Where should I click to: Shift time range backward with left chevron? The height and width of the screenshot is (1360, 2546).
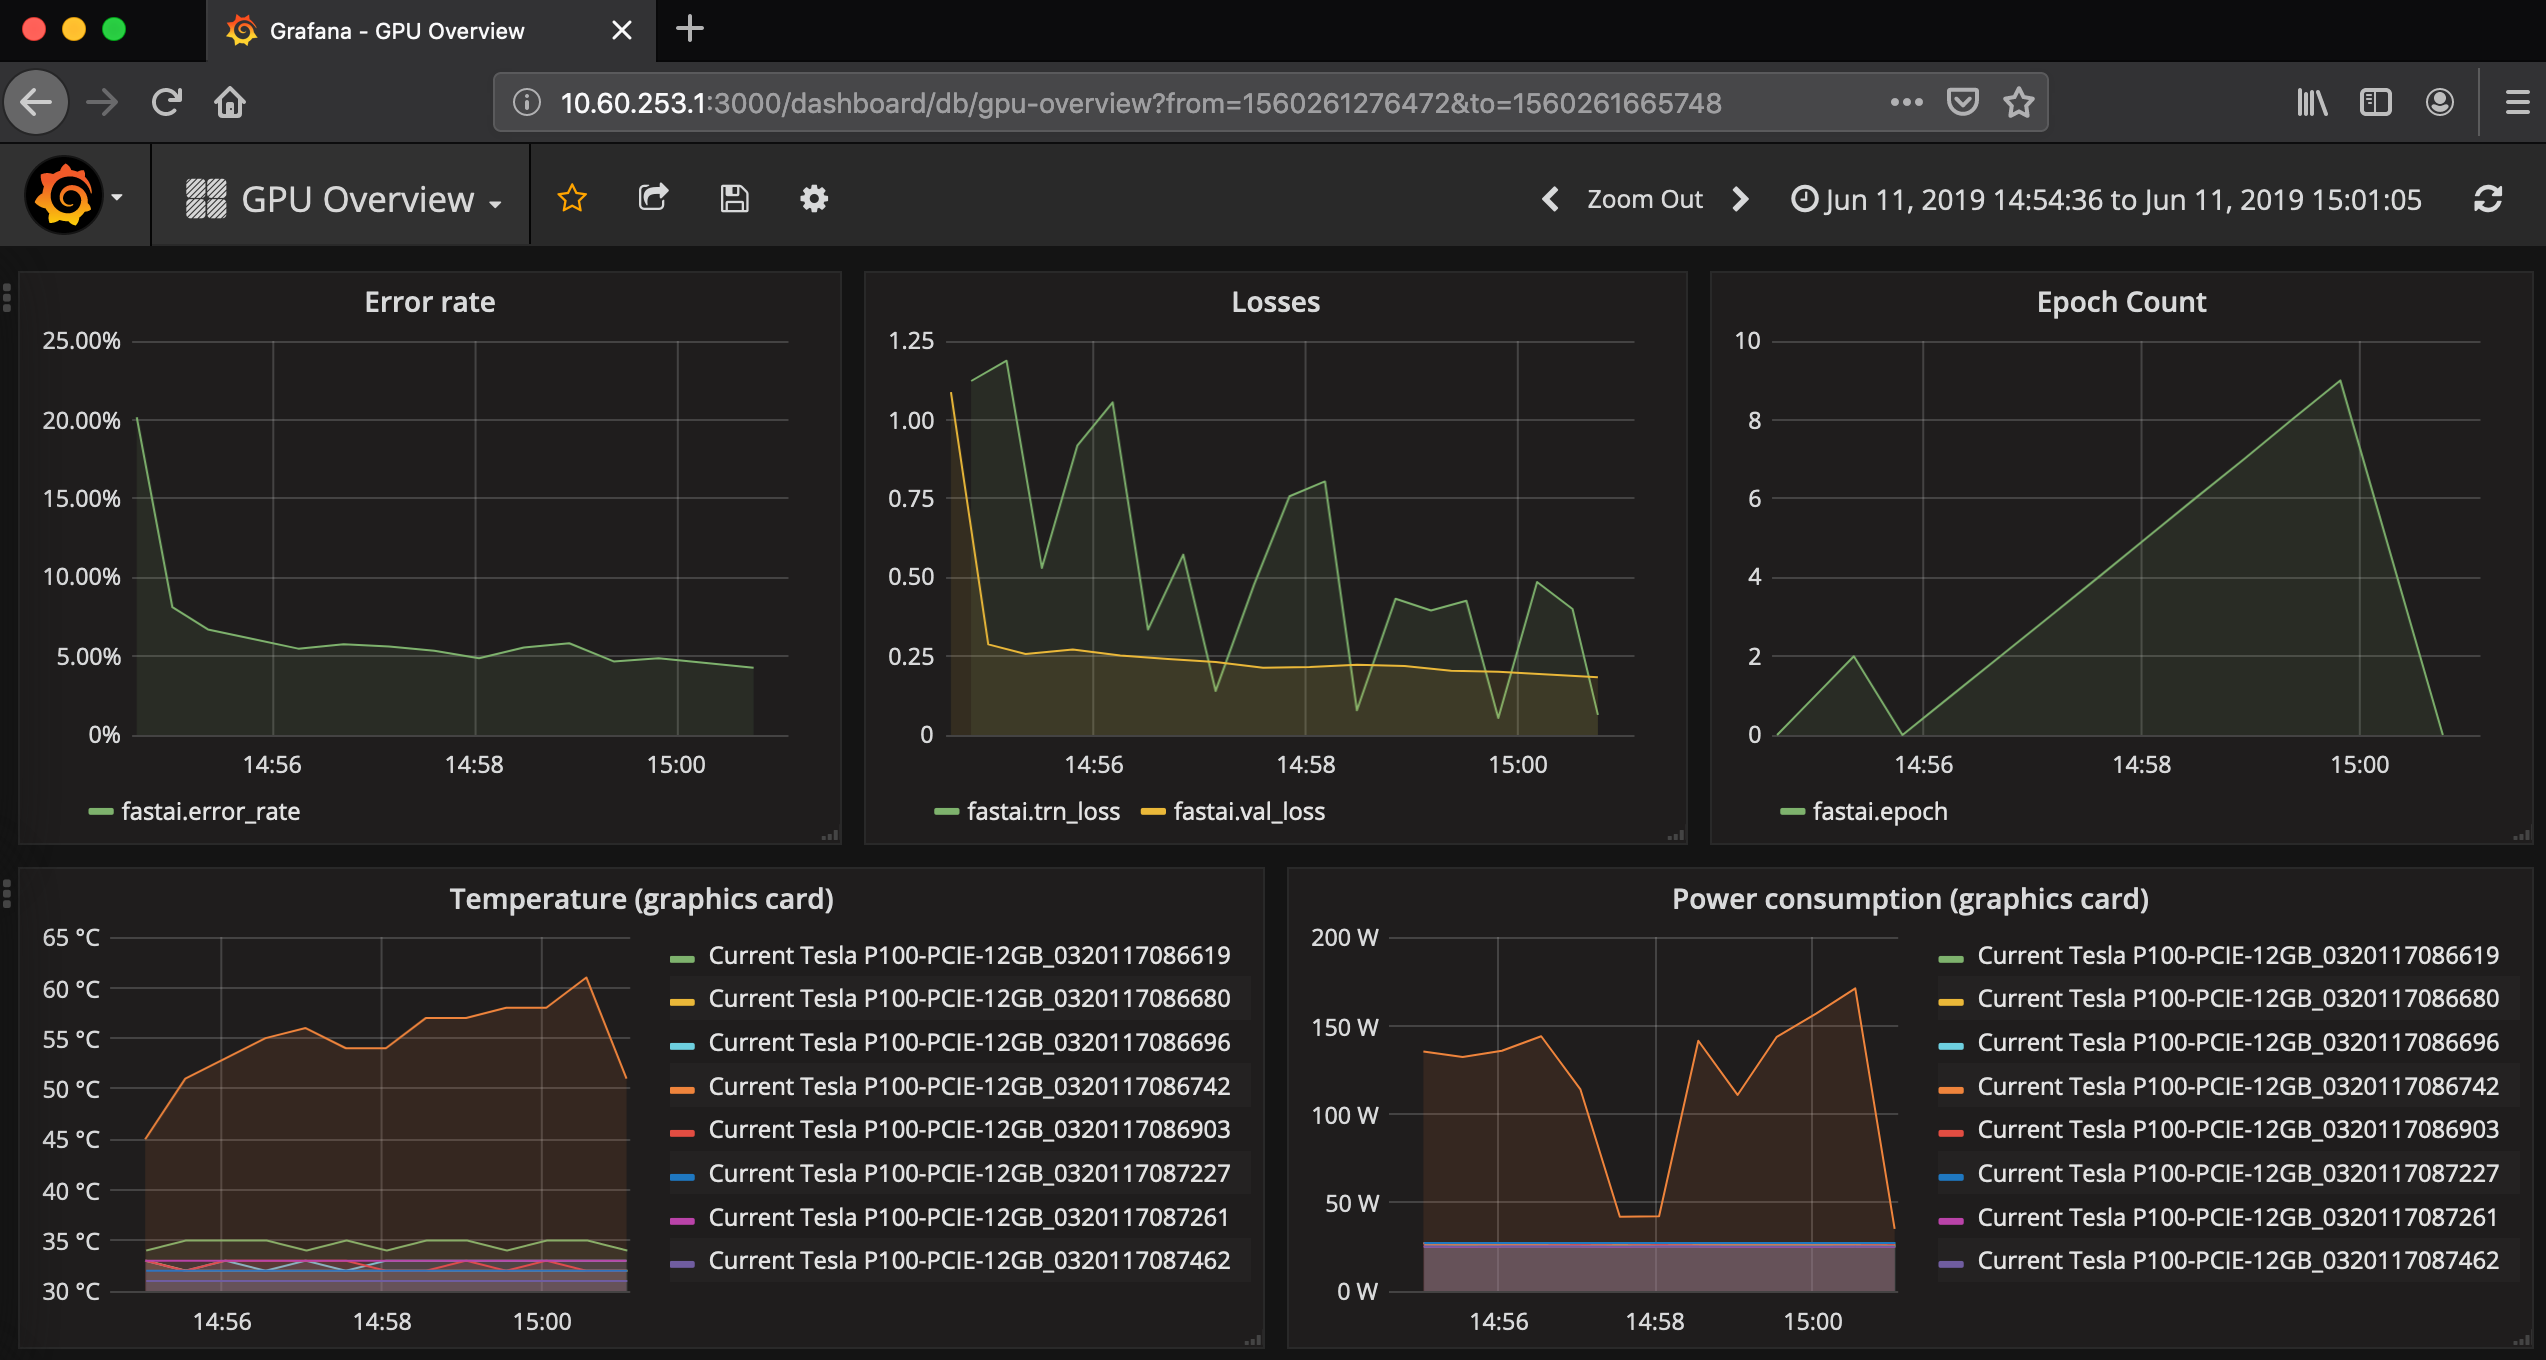click(1550, 199)
